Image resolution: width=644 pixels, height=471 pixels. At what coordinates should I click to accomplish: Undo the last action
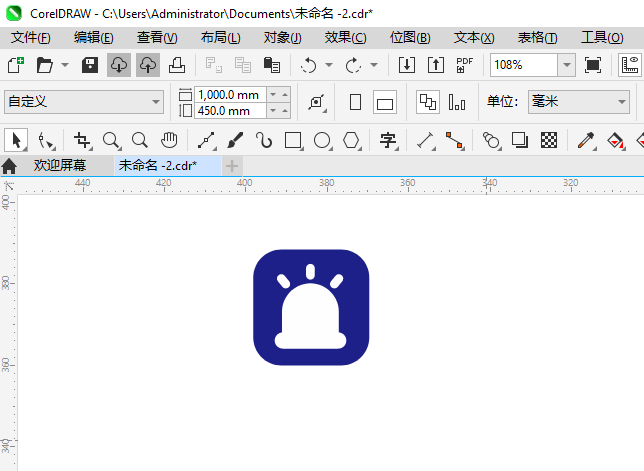308,65
